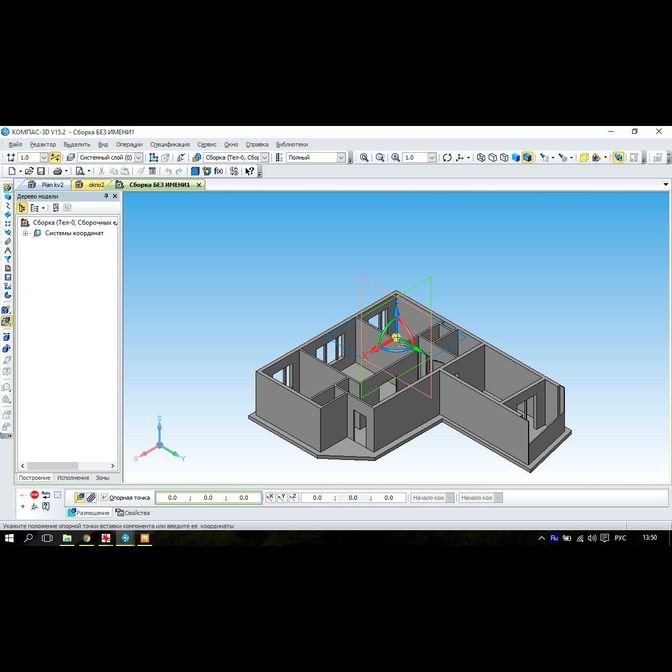Select the Построение tree tab
The height and width of the screenshot is (672, 672).
(x=34, y=477)
